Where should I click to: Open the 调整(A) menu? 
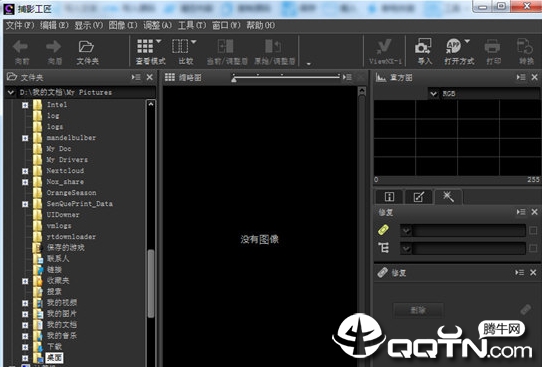[x=158, y=25]
